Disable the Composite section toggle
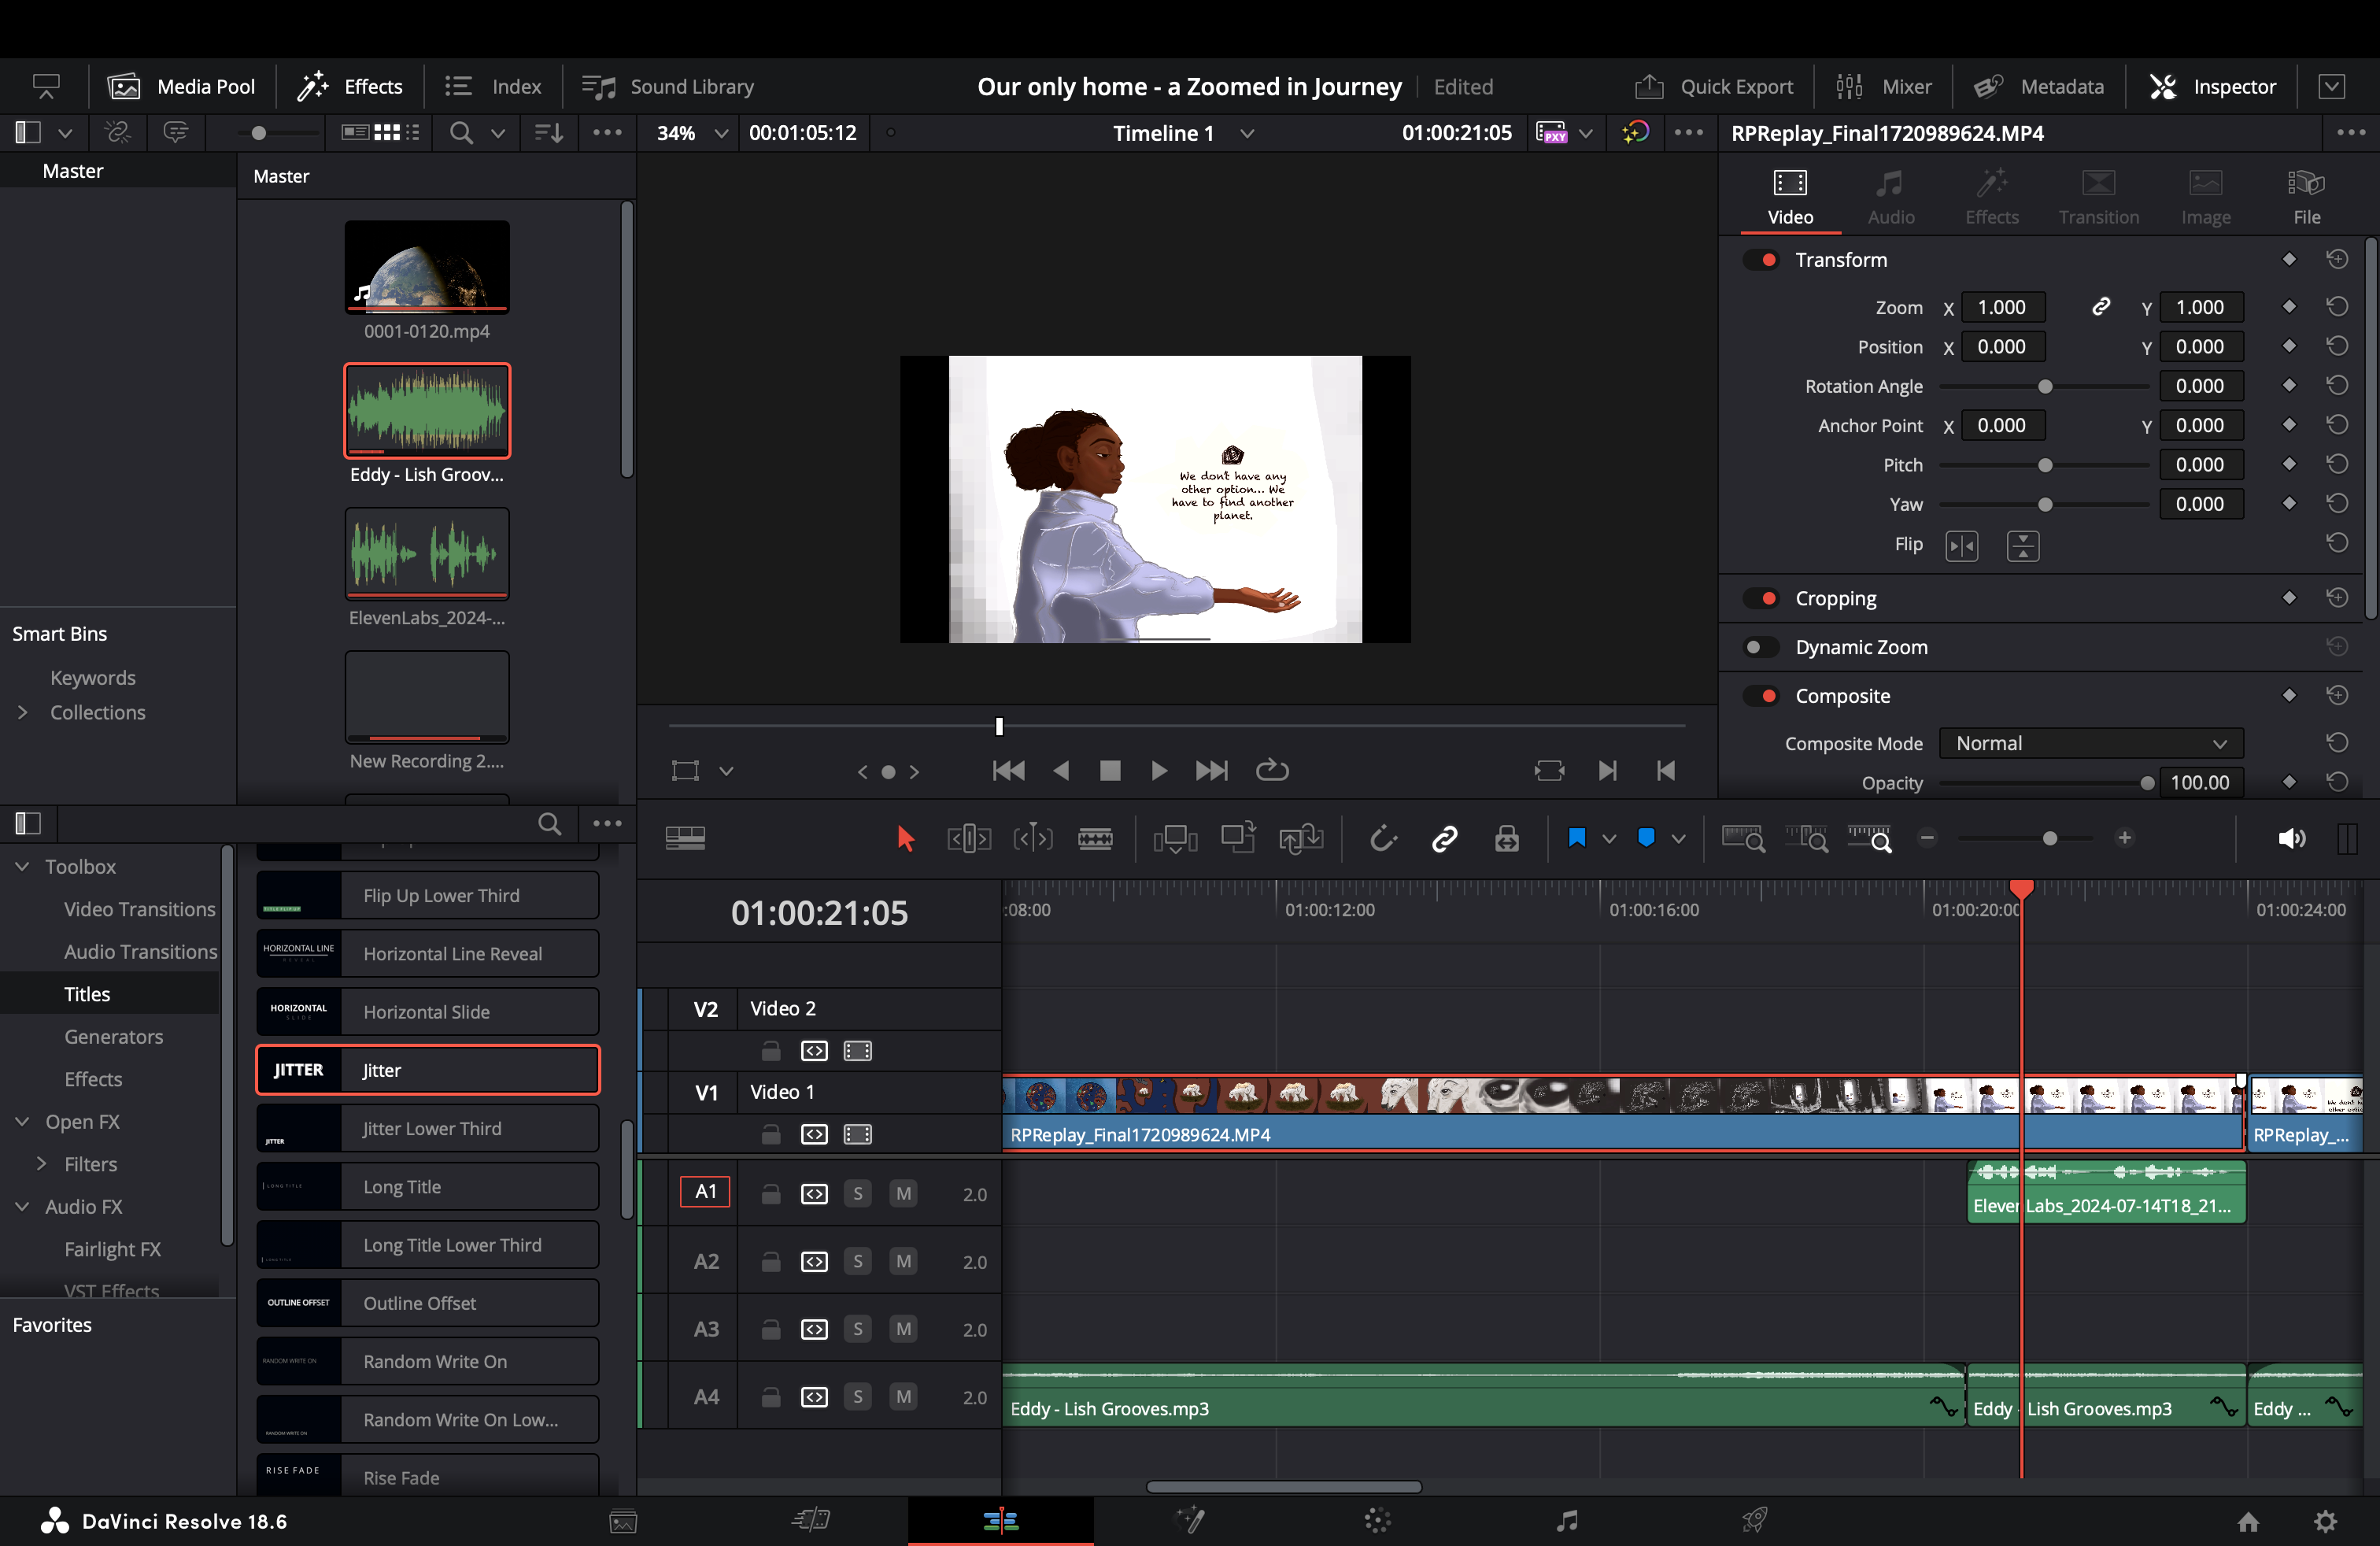2380x1546 pixels. [1761, 696]
